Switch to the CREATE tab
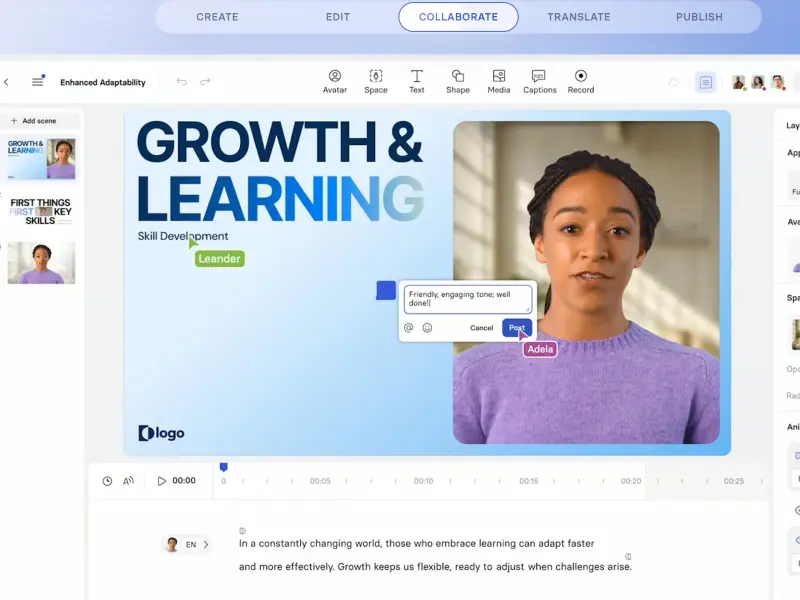Screen dimensions: 800x600 click(217, 17)
